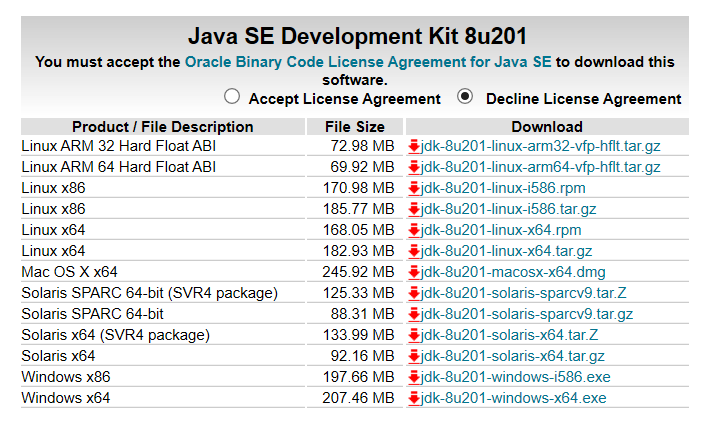The height and width of the screenshot is (421, 704).
Task: Download jdk-8u201-linux-x64.tar.gz link
Action: 506,251
